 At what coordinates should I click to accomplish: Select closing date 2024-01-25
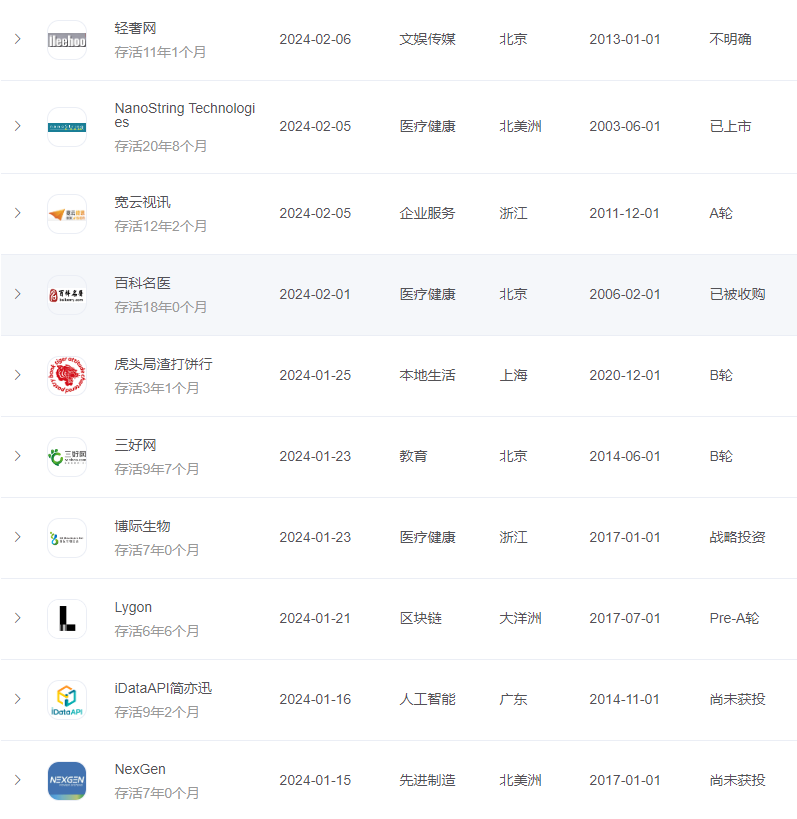click(315, 375)
